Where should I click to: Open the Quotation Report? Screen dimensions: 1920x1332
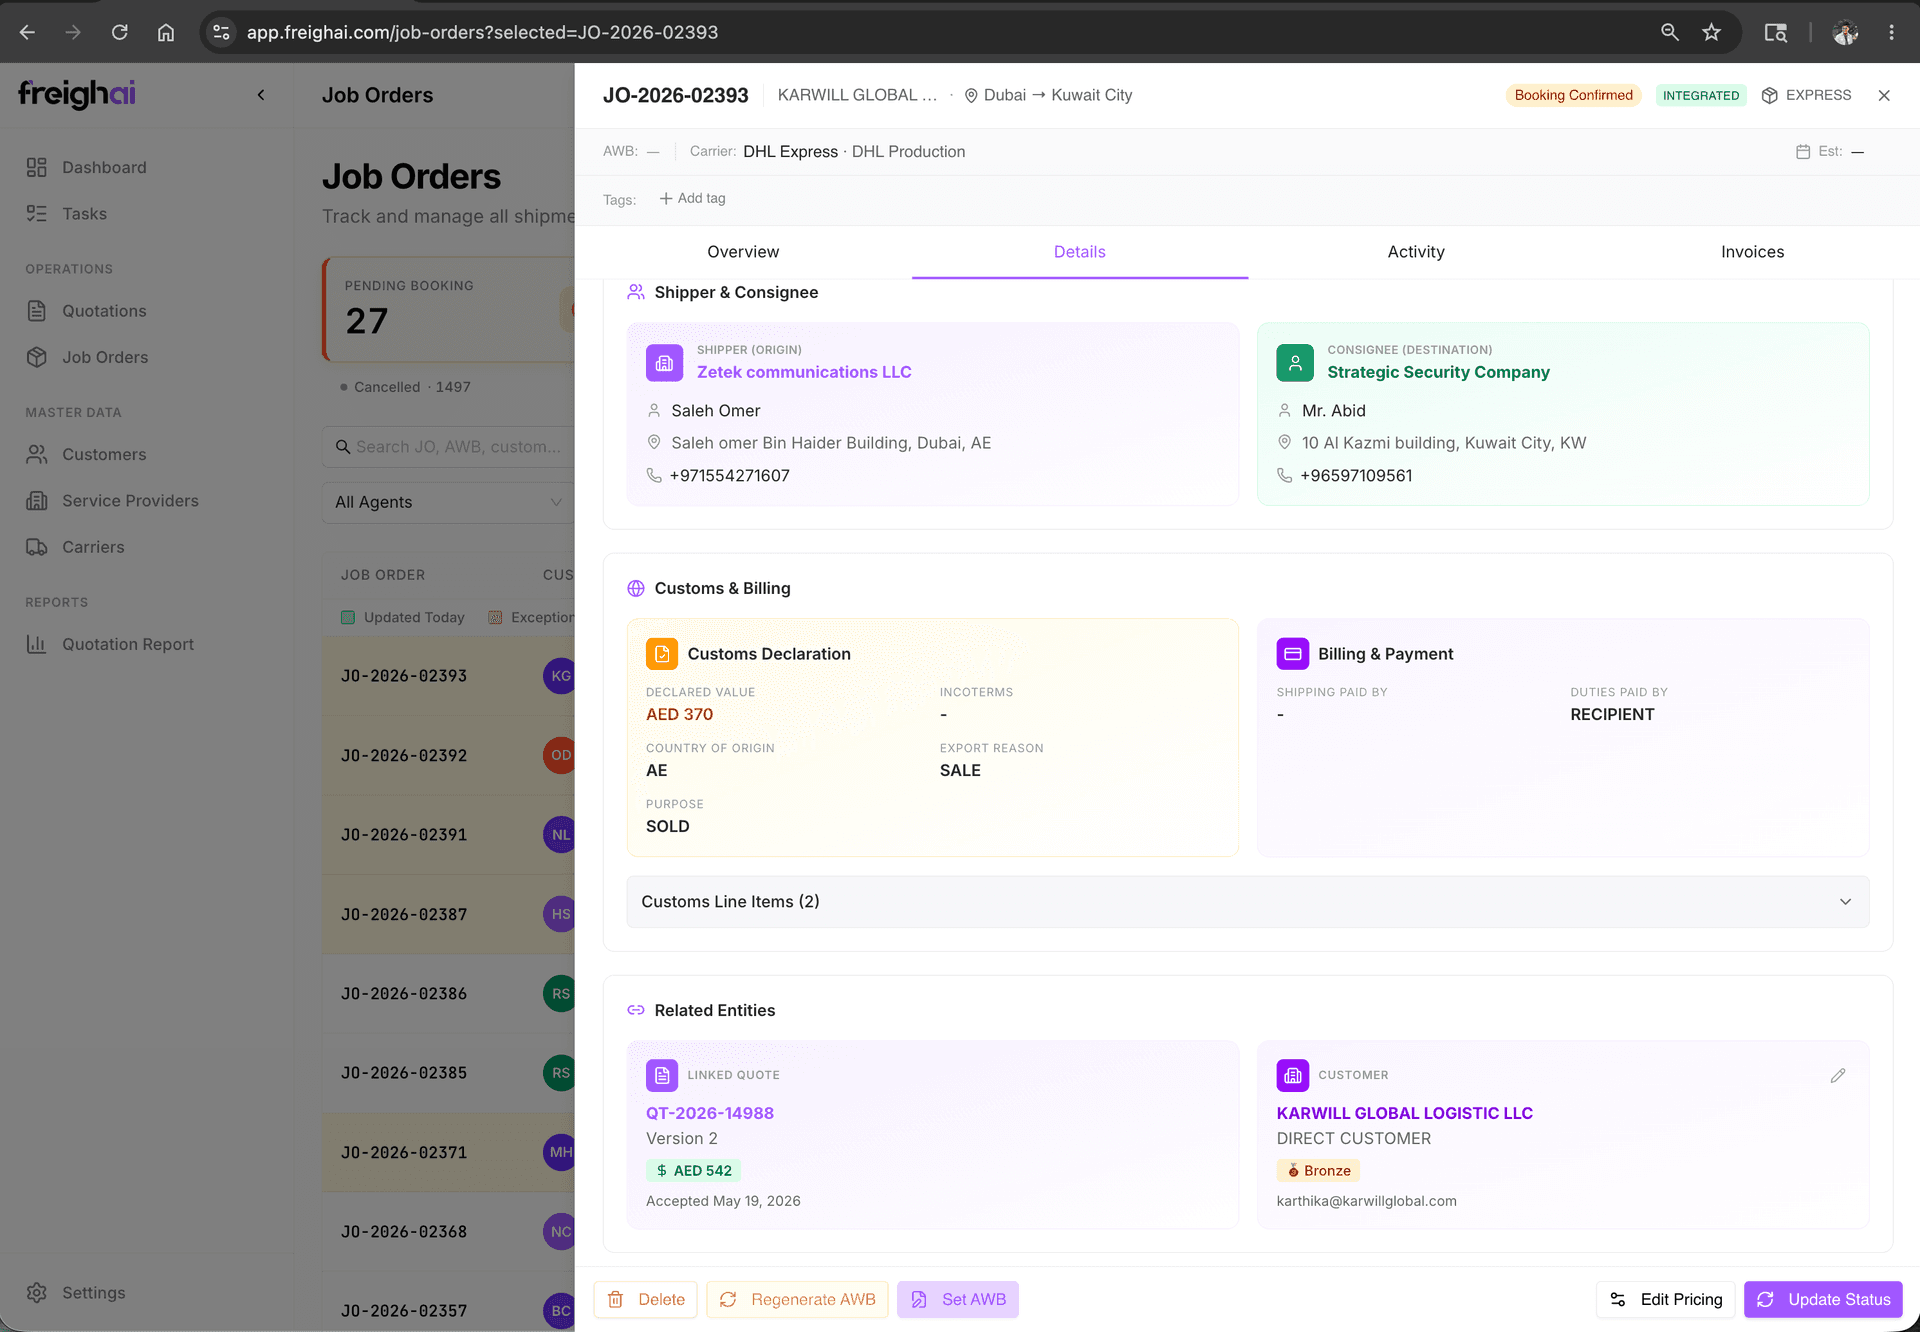(x=128, y=644)
